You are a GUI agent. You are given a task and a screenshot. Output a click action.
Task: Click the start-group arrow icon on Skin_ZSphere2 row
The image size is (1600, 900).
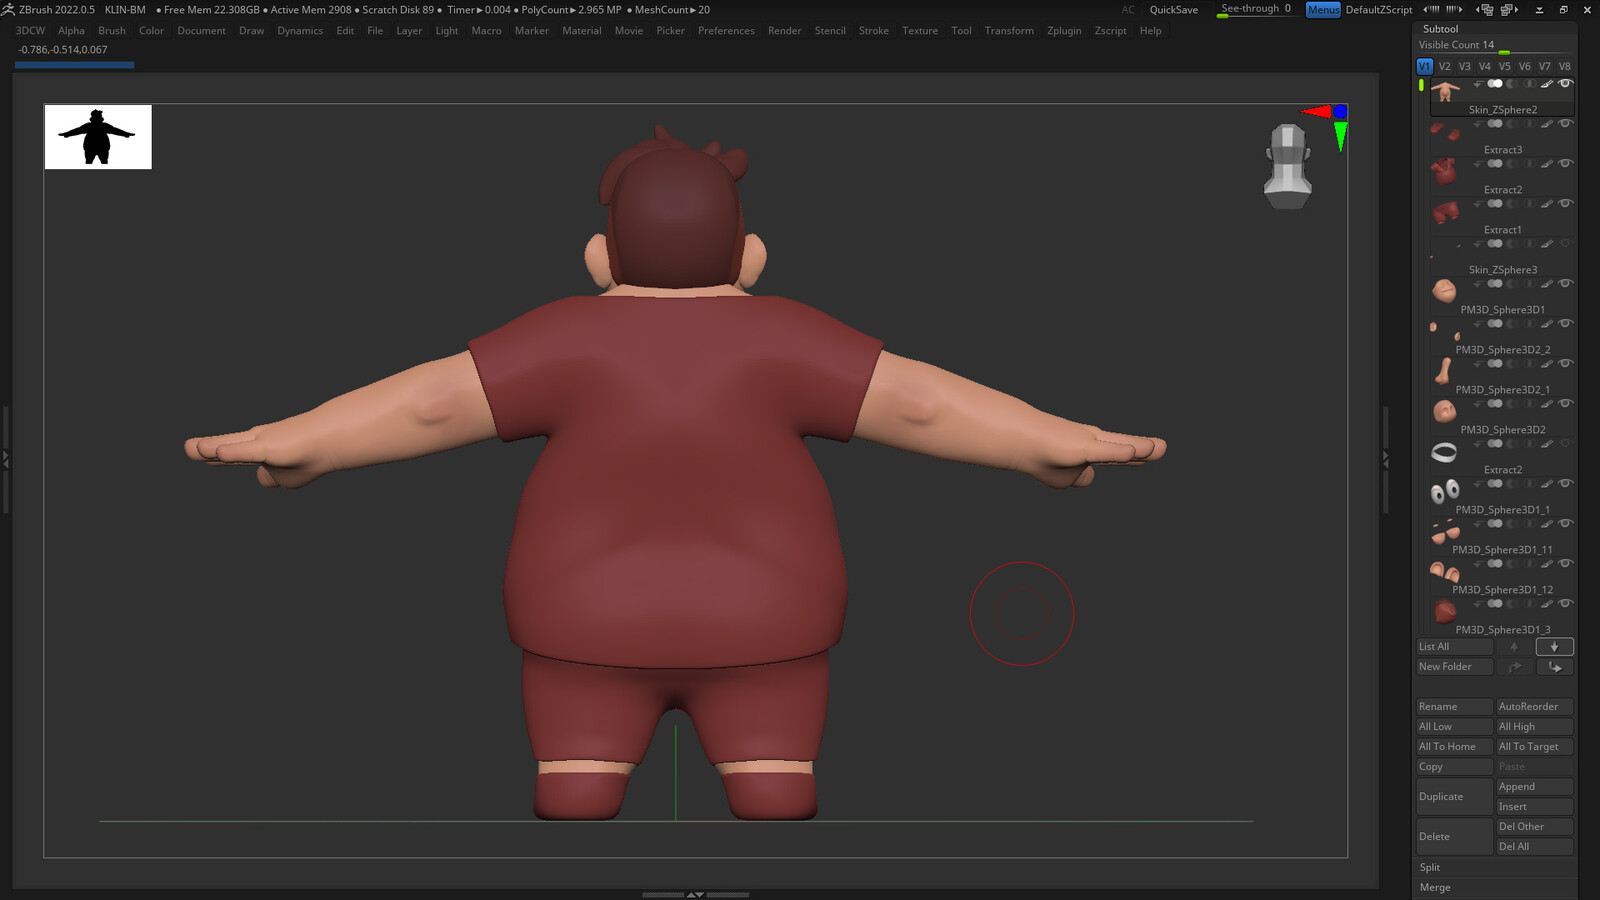coord(1478,84)
